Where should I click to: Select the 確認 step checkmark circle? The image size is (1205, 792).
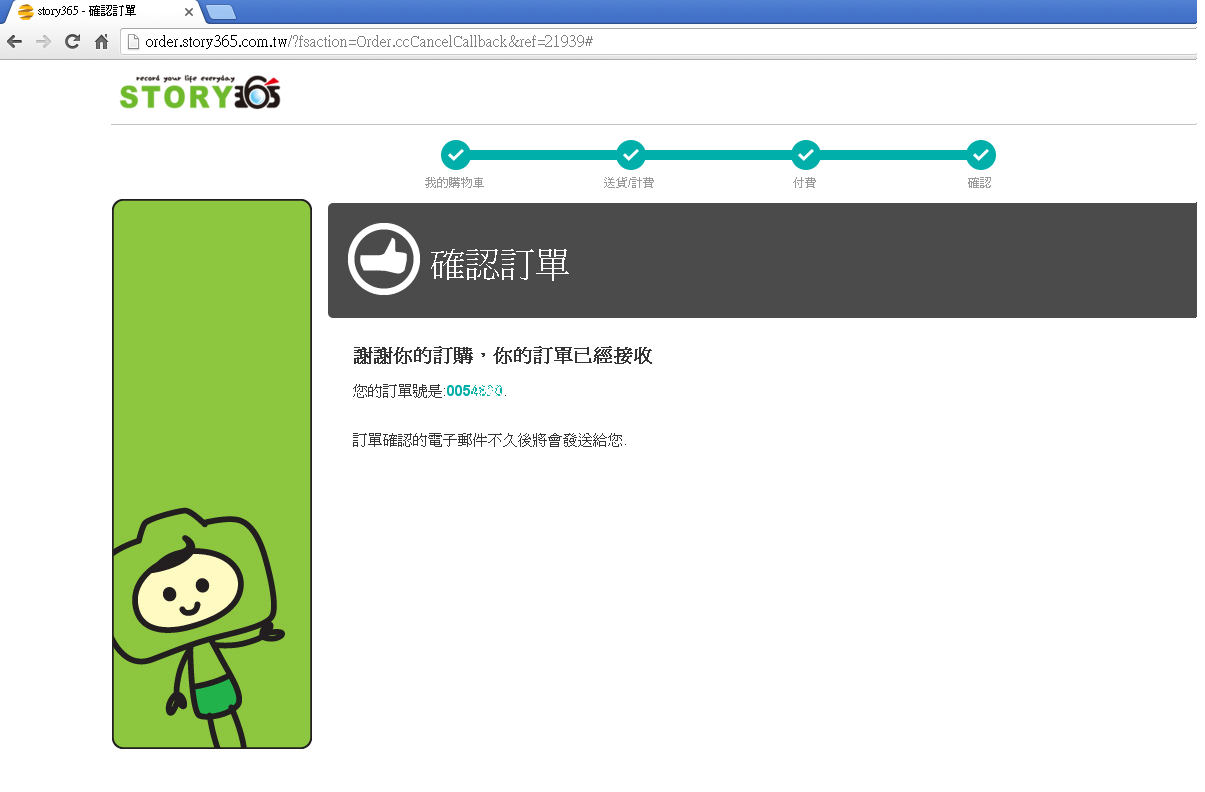(980, 155)
